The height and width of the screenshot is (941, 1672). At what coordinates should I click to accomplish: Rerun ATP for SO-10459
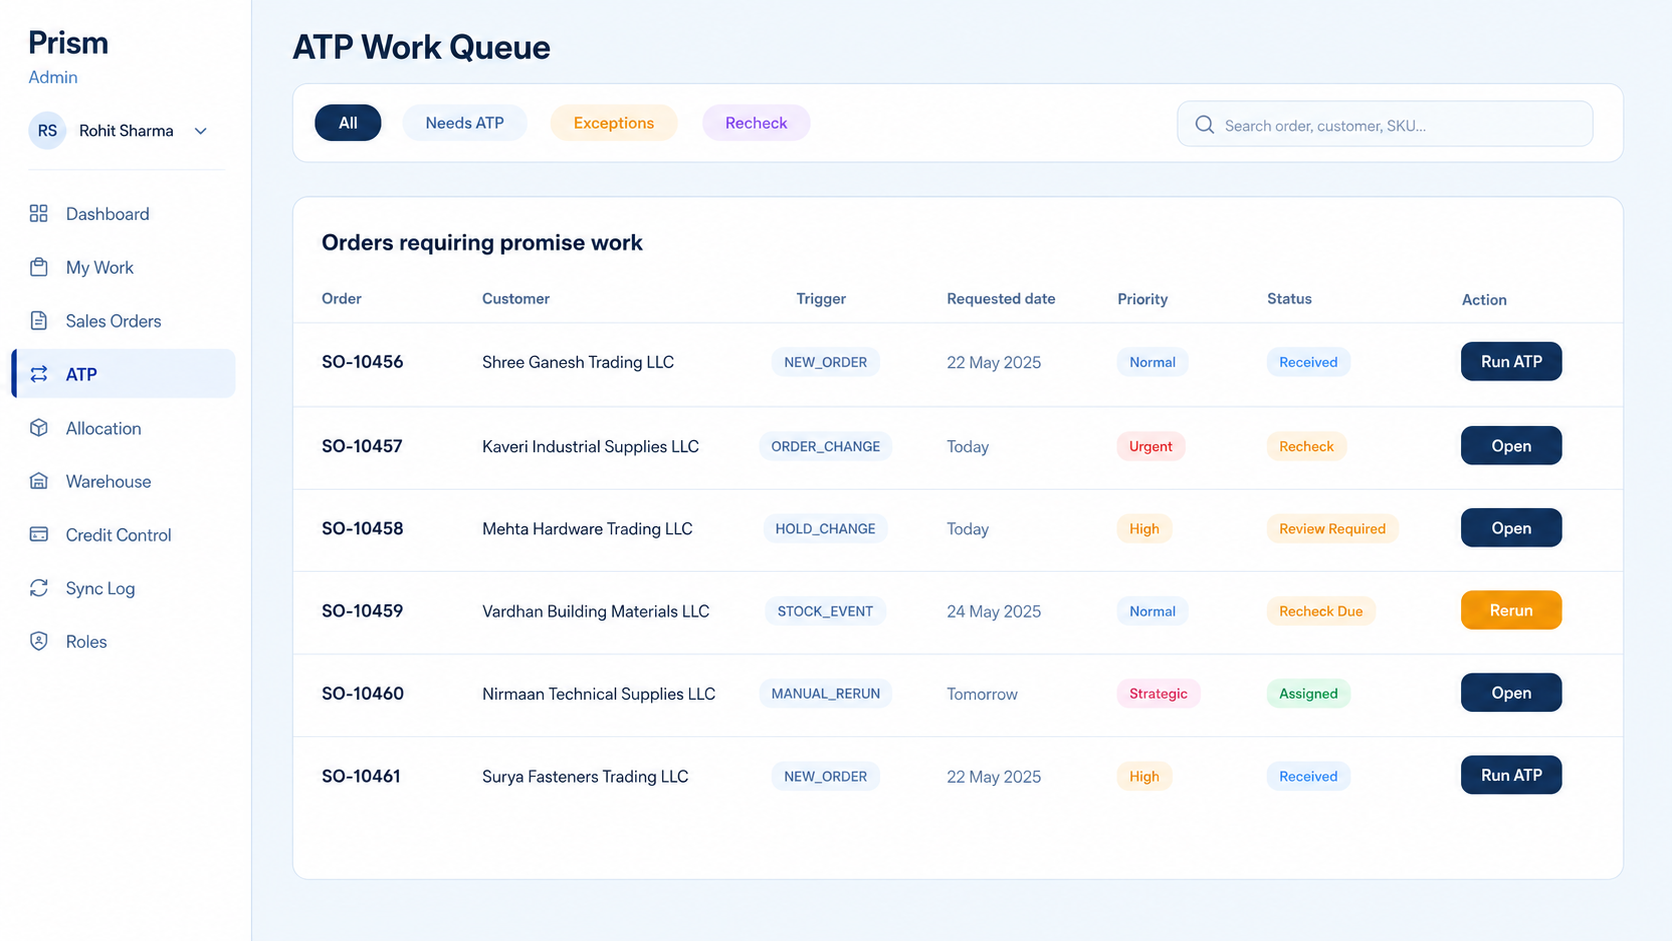point(1511,610)
